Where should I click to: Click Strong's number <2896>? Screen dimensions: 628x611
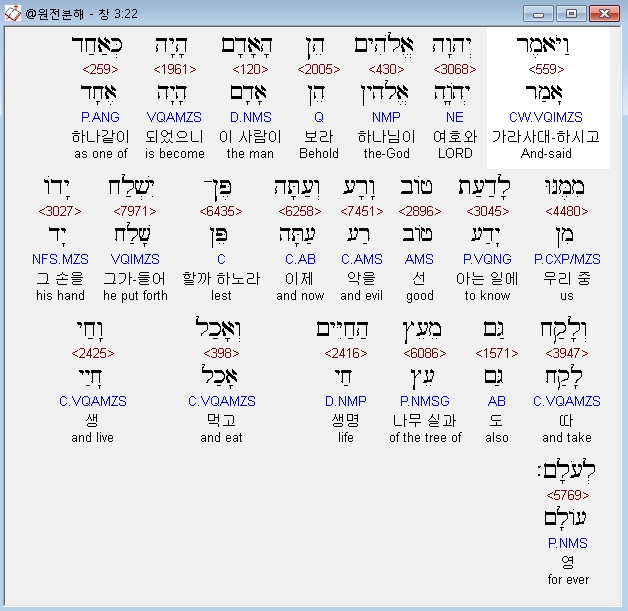tap(419, 211)
